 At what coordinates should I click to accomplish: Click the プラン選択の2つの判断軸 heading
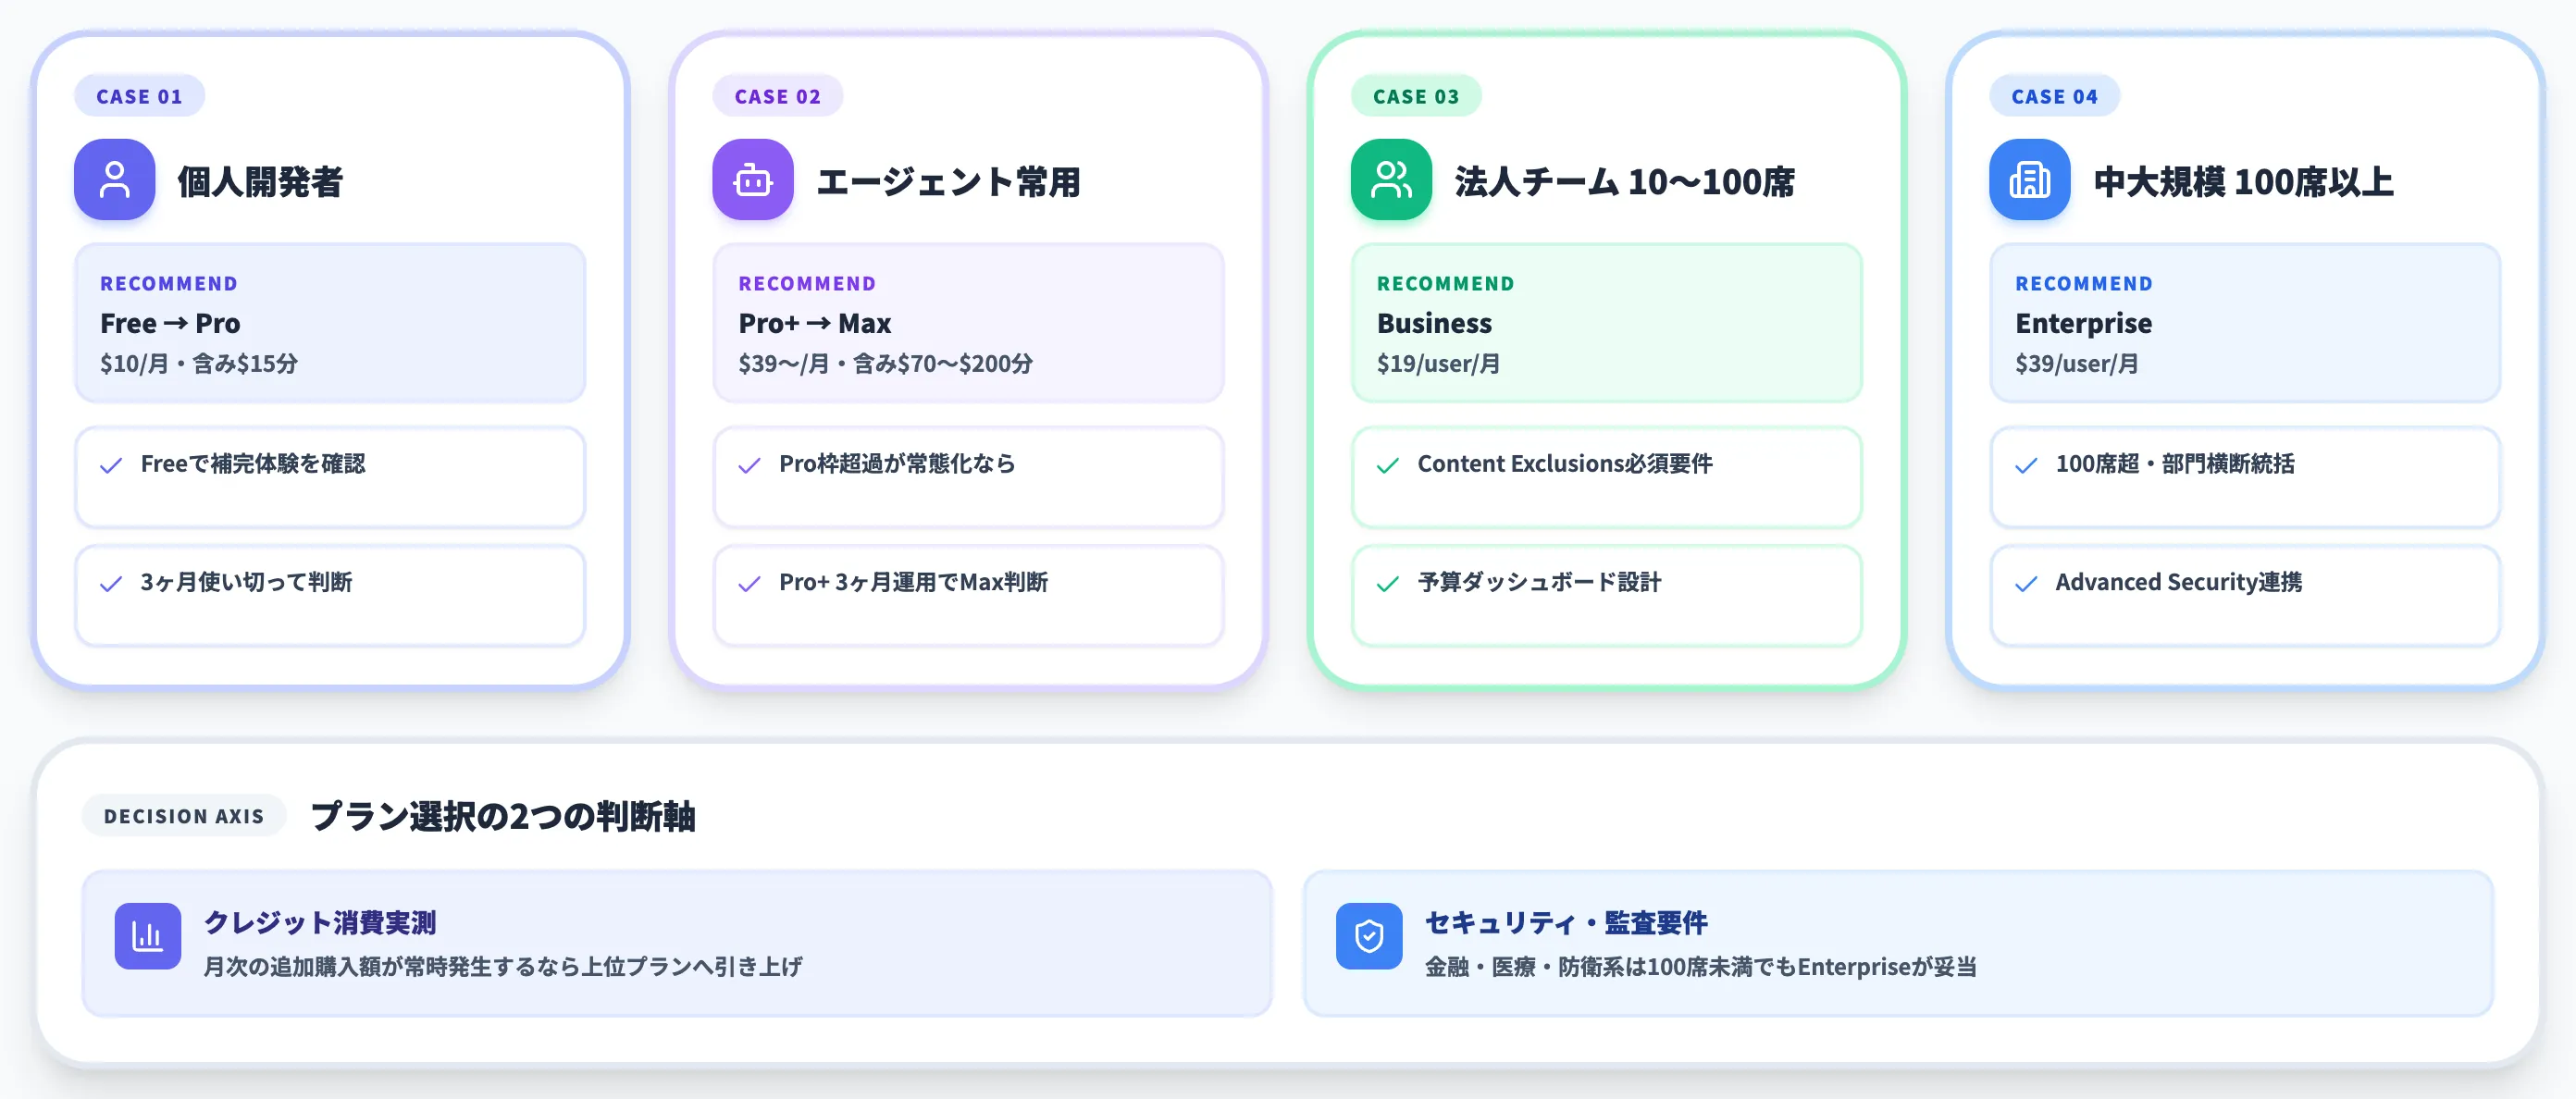click(503, 816)
